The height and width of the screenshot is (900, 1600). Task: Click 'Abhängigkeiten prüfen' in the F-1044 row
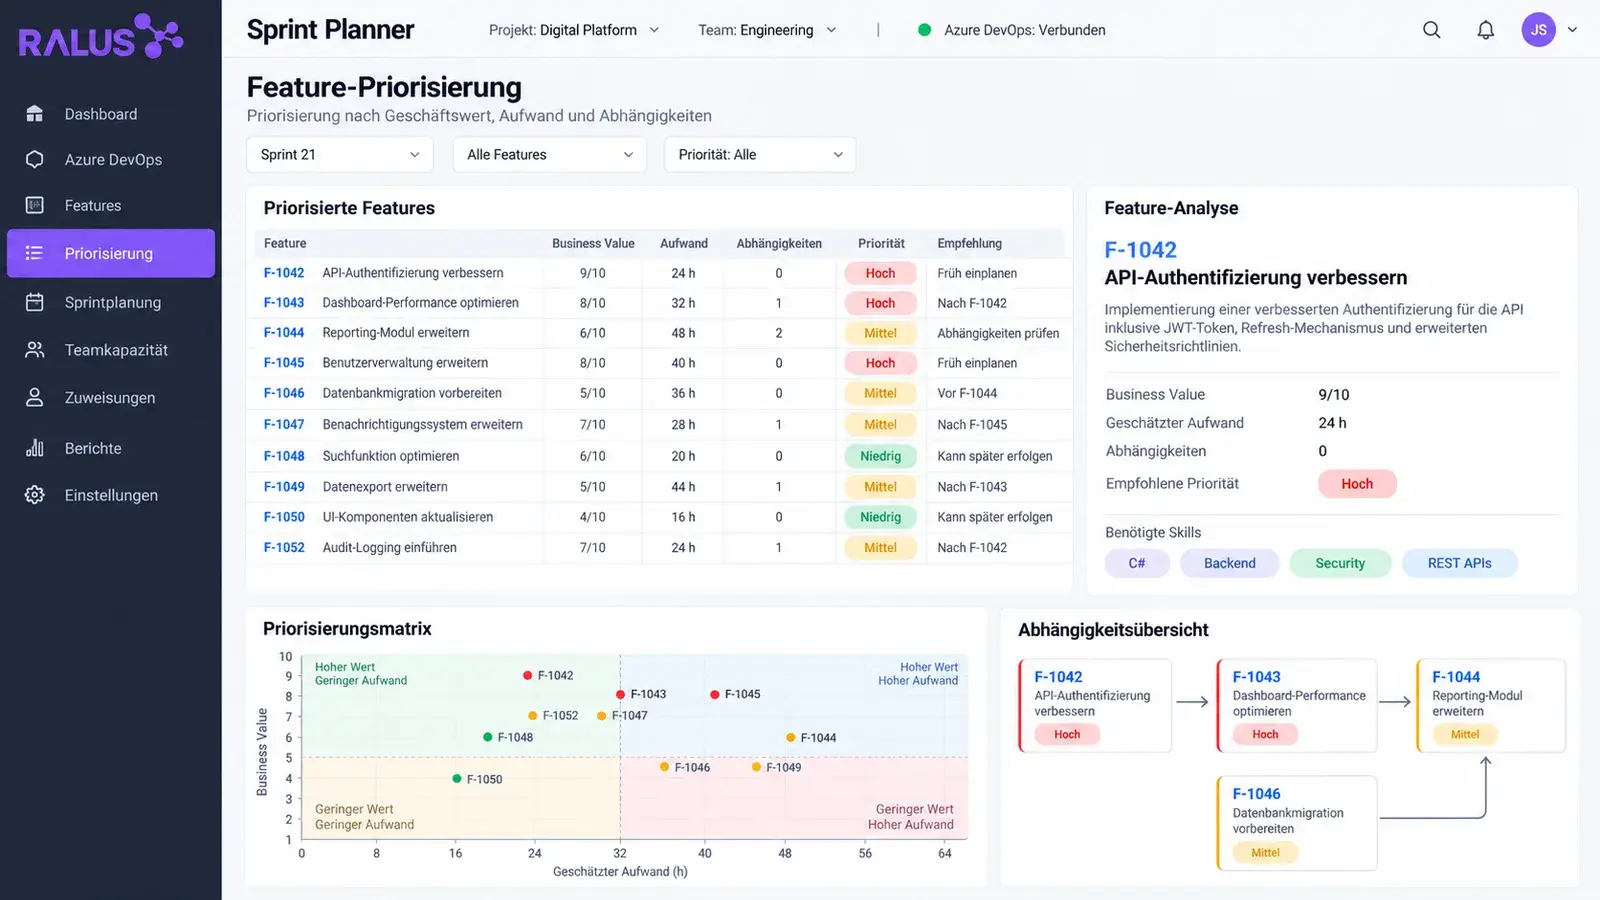[x=998, y=333]
